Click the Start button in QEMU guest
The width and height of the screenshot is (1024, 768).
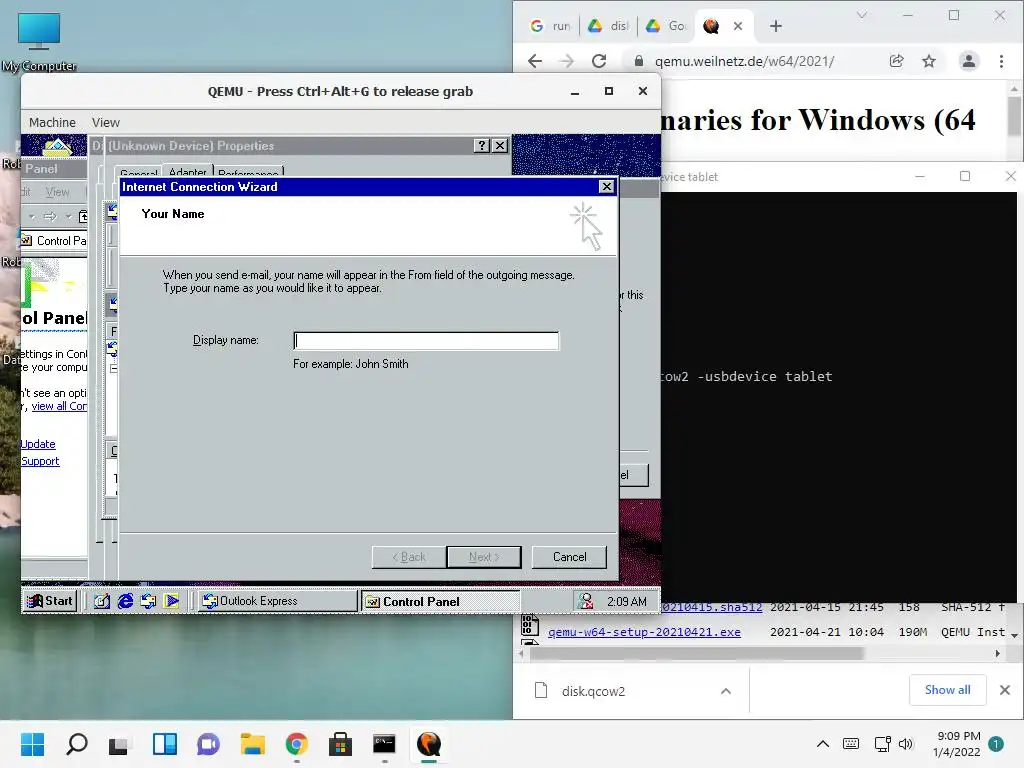click(50, 601)
